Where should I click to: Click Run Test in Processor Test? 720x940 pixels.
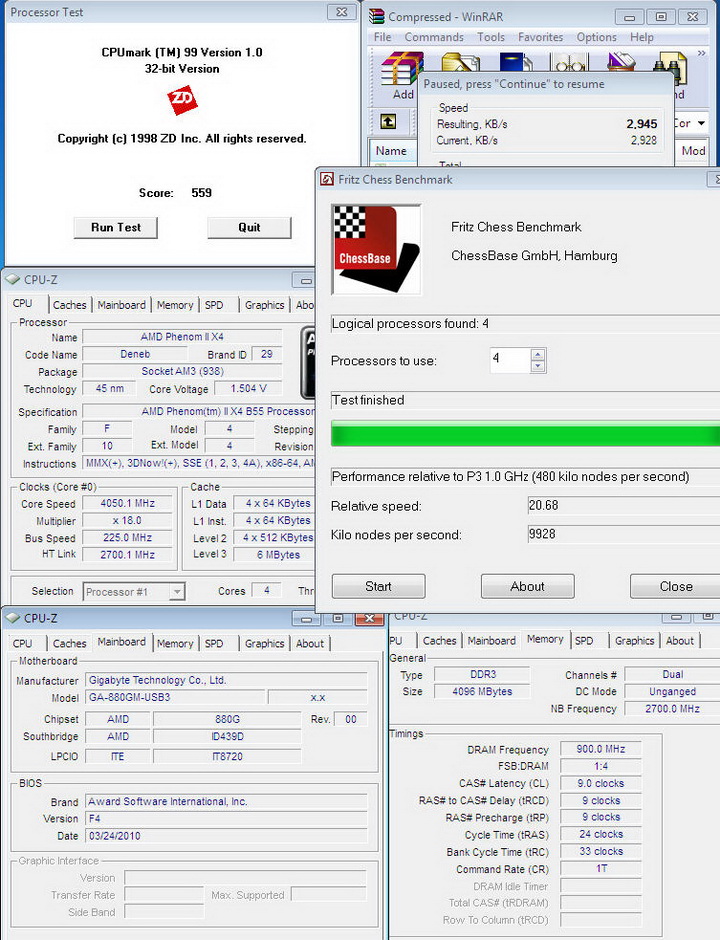tap(116, 228)
